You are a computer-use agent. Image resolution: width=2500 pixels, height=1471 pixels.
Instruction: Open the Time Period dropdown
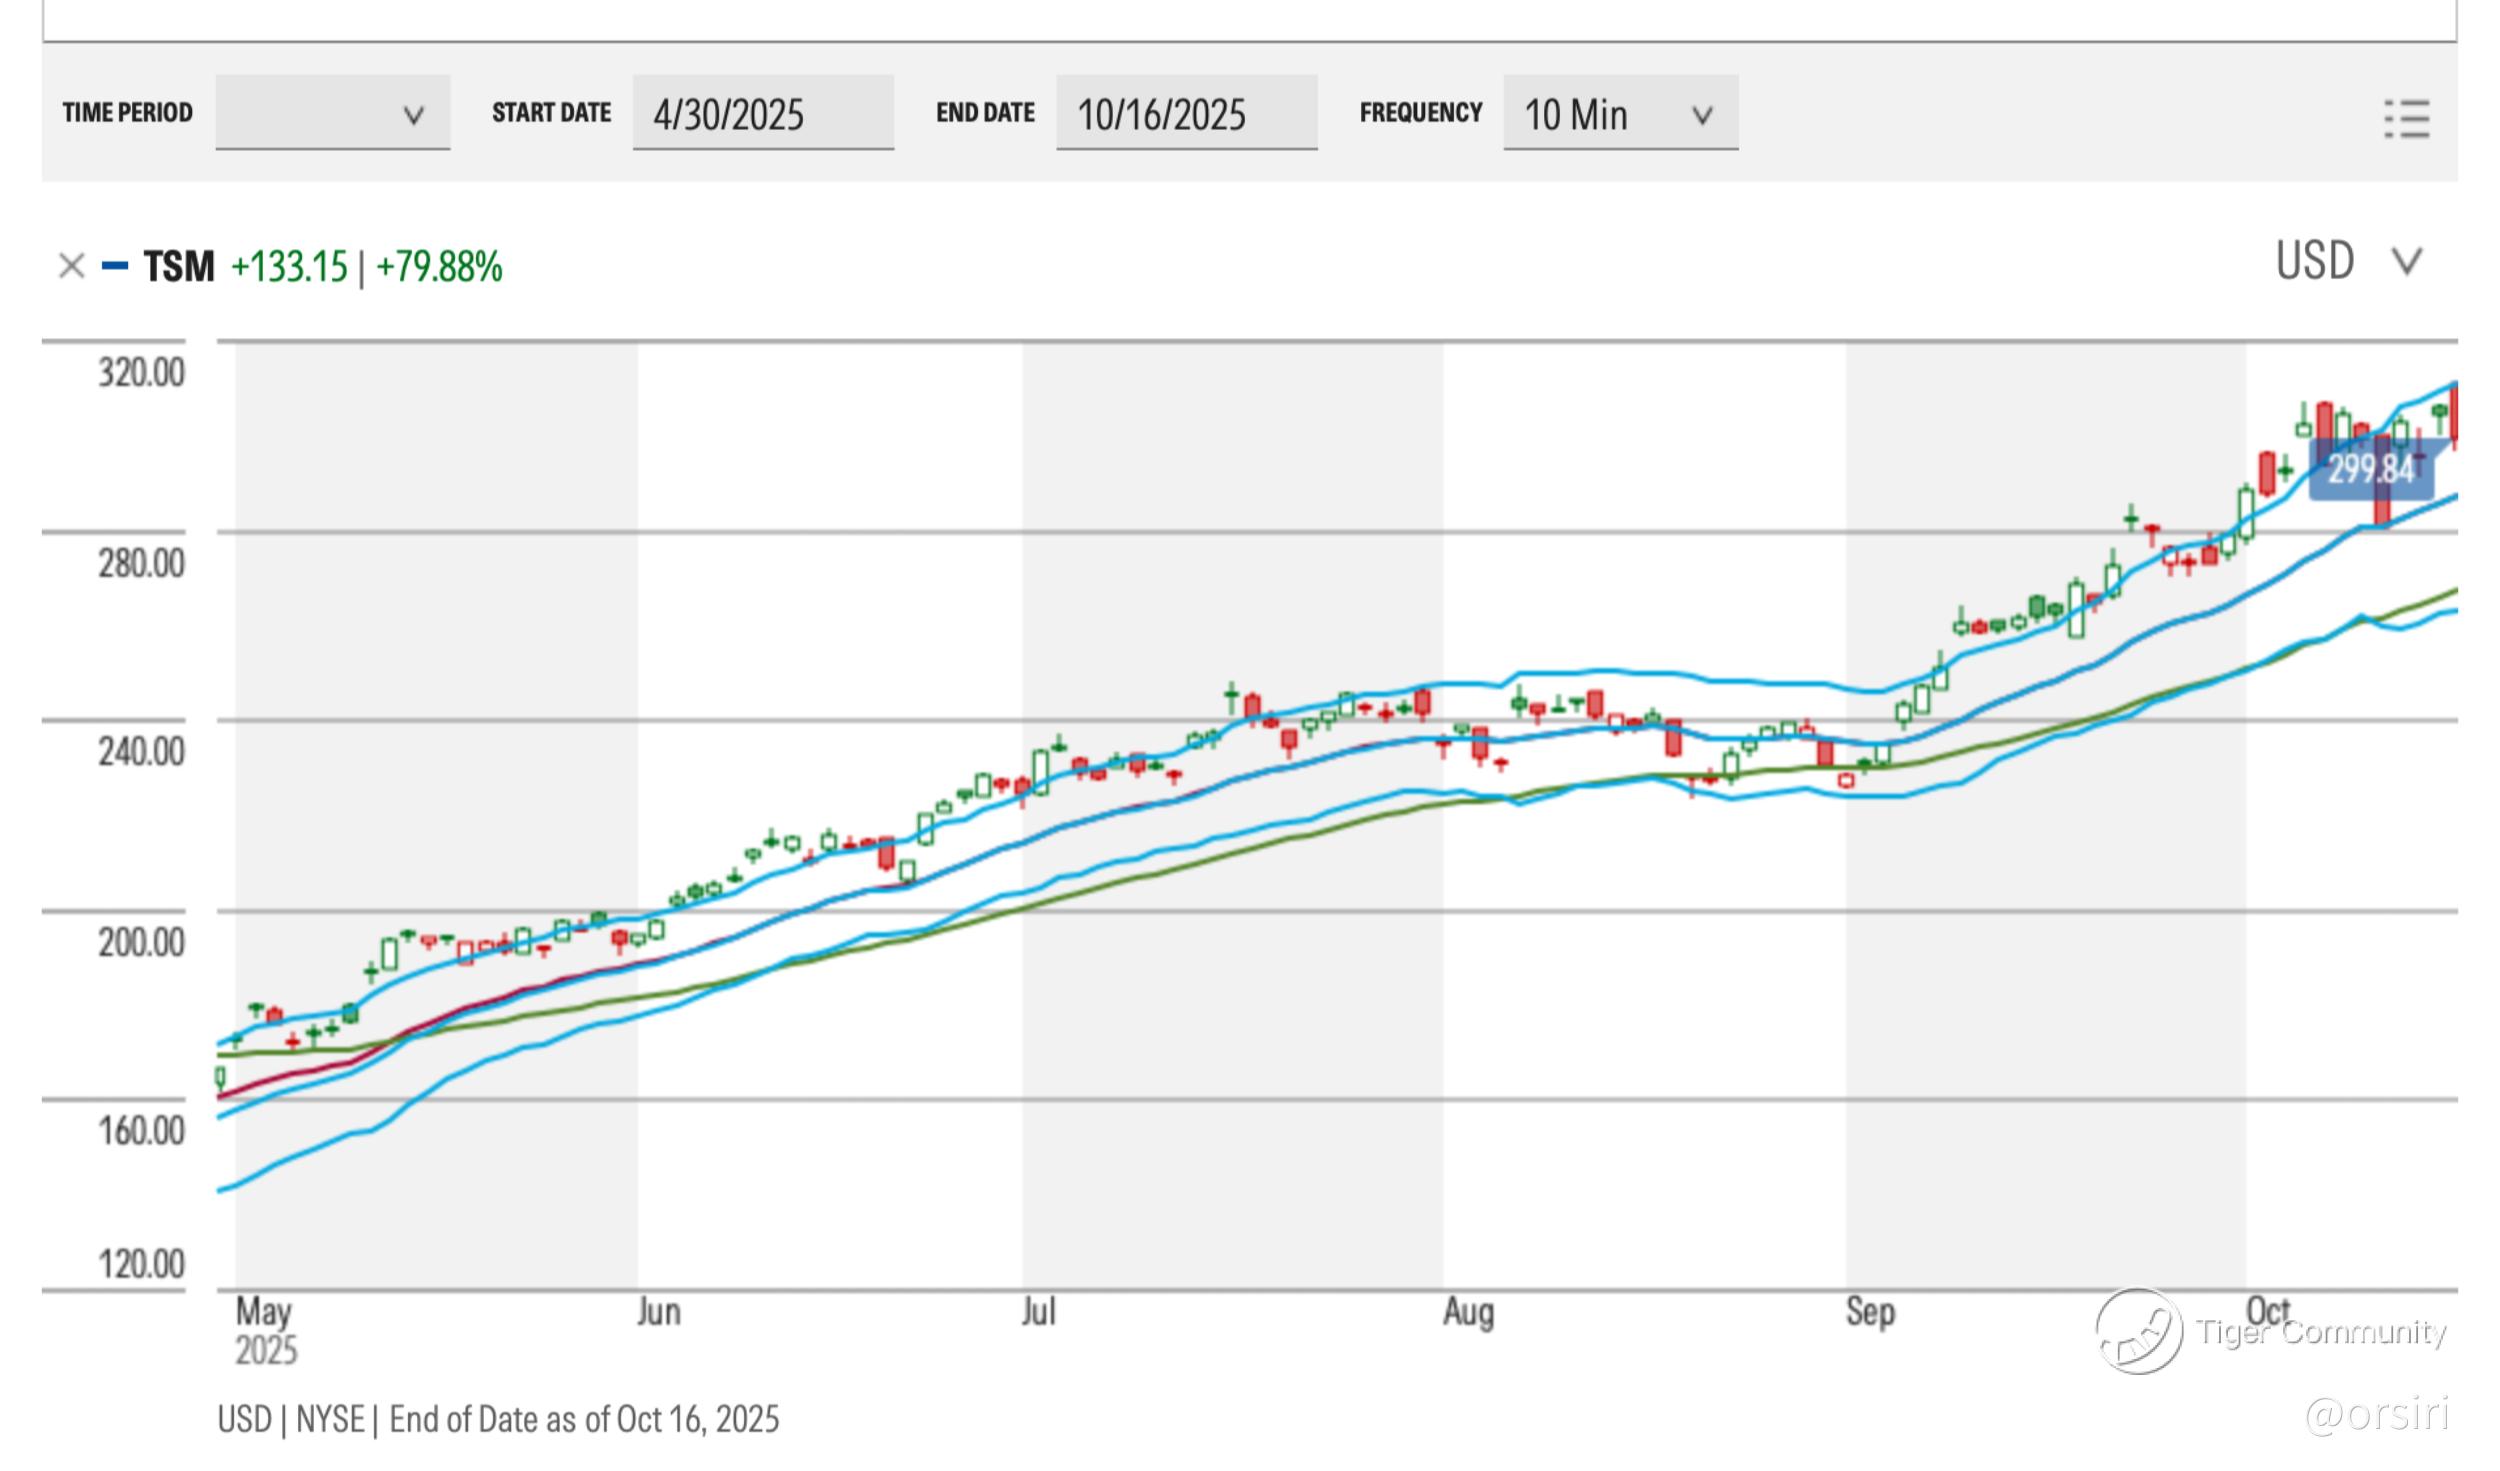(x=332, y=113)
